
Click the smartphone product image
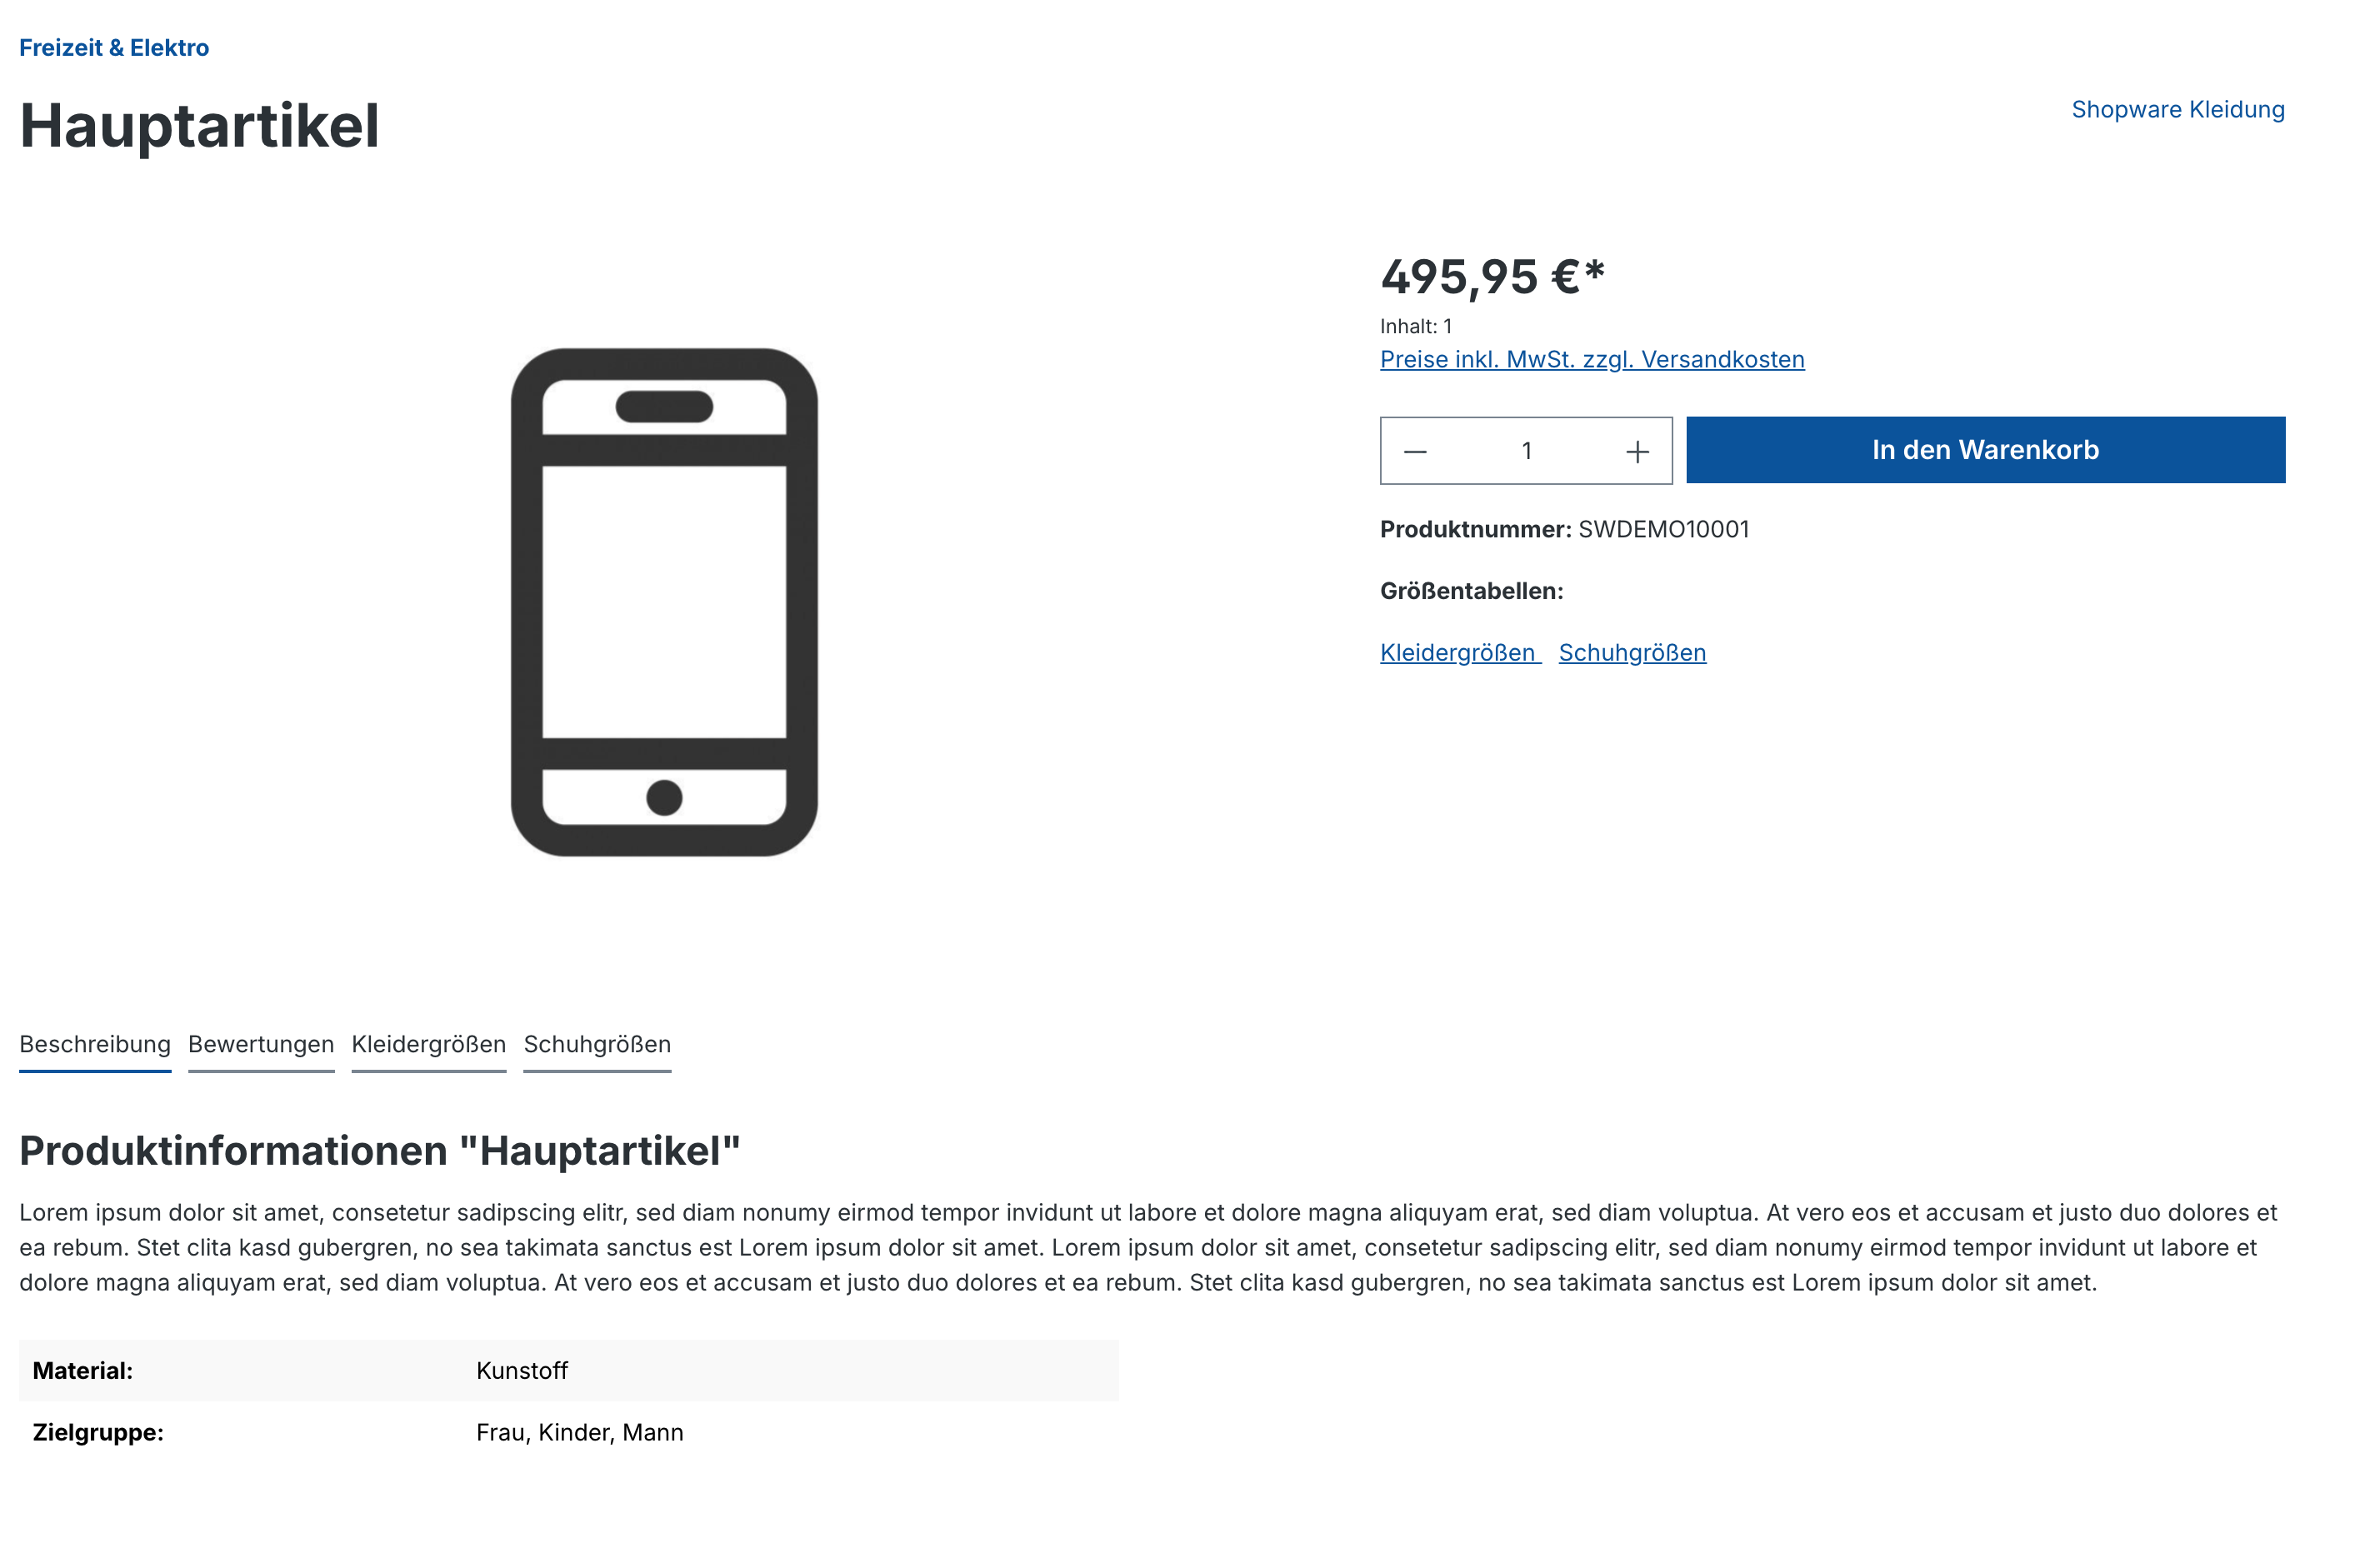[664, 602]
